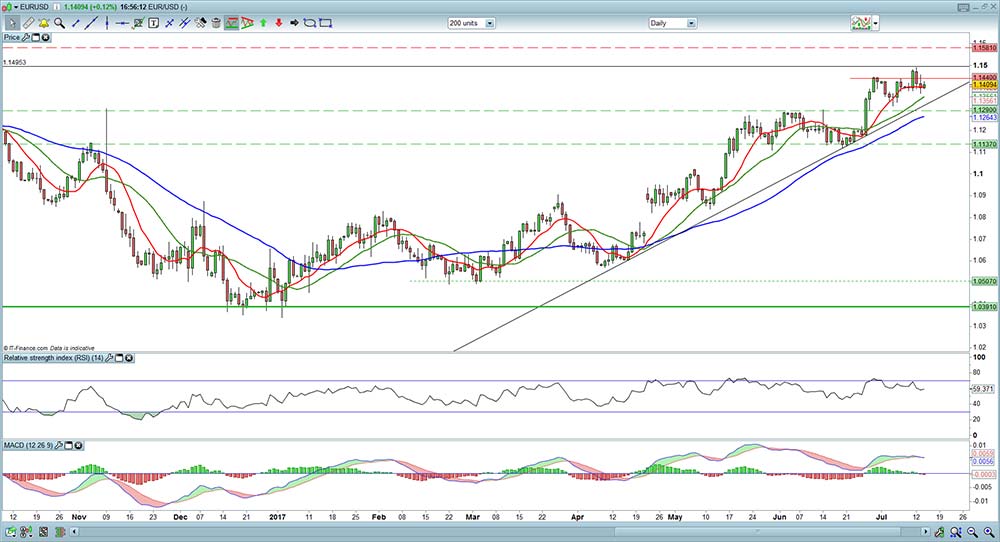This screenshot has width=1000, height=542.
Task: Select the ellipse drawing tool
Action: point(310,23)
